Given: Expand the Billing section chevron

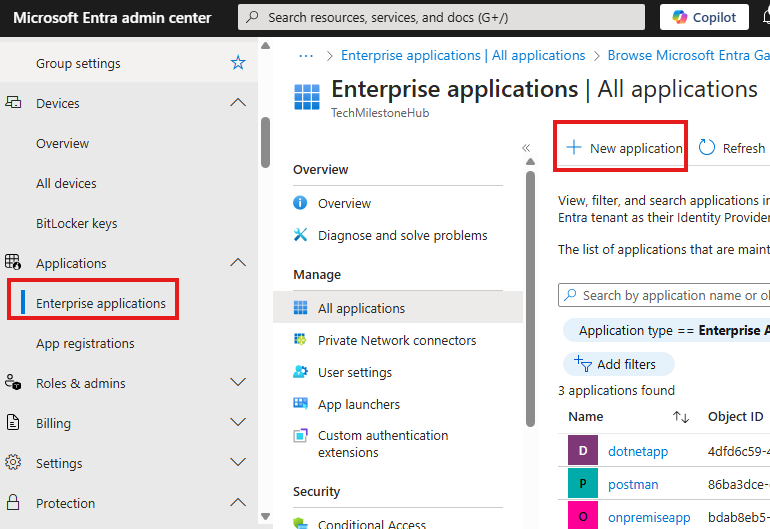Looking at the screenshot, I should pos(238,423).
